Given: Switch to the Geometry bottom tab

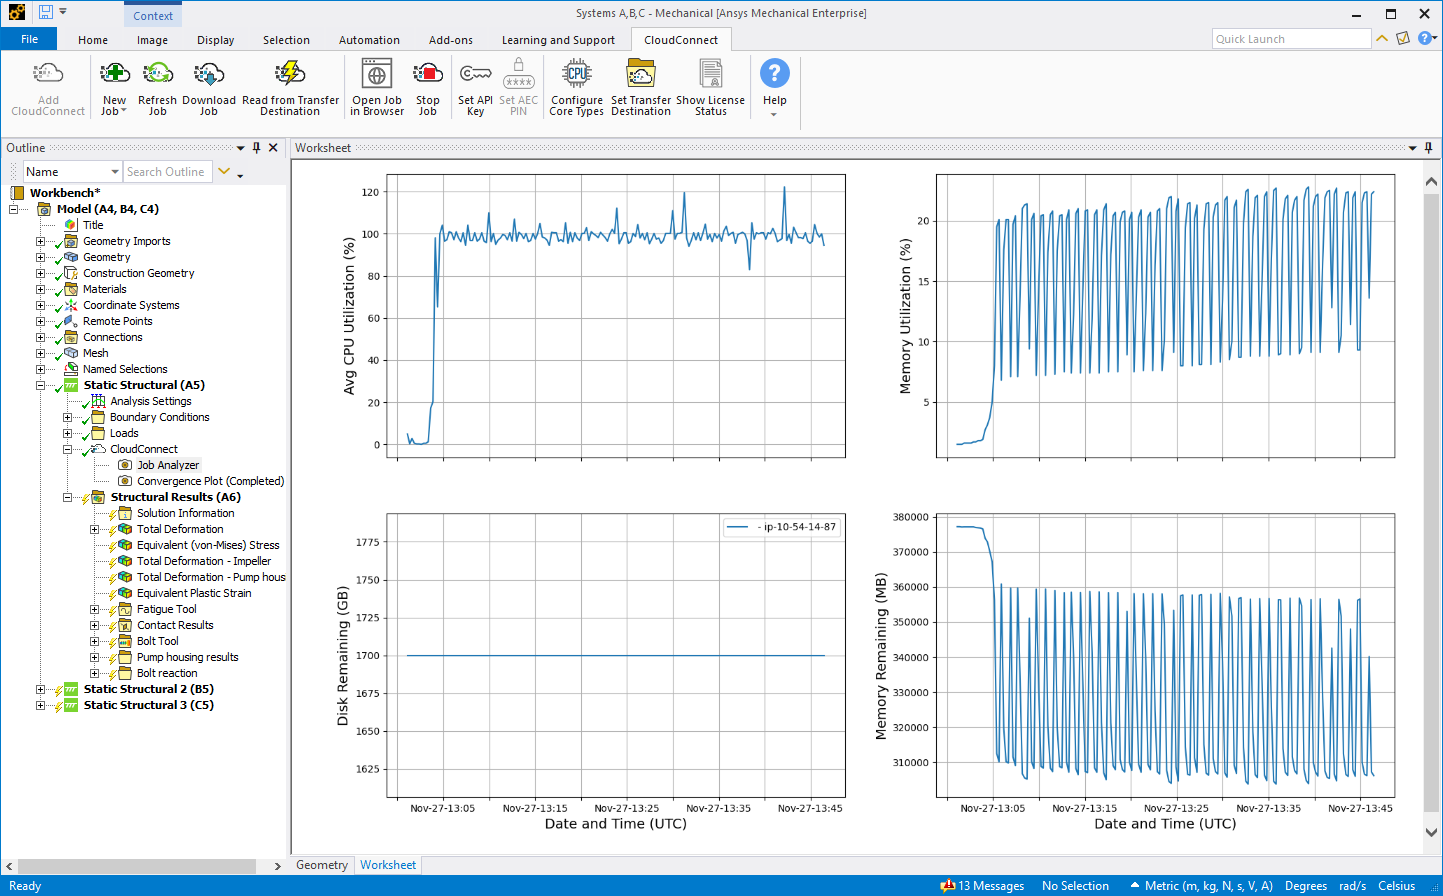Looking at the screenshot, I should (x=322, y=865).
